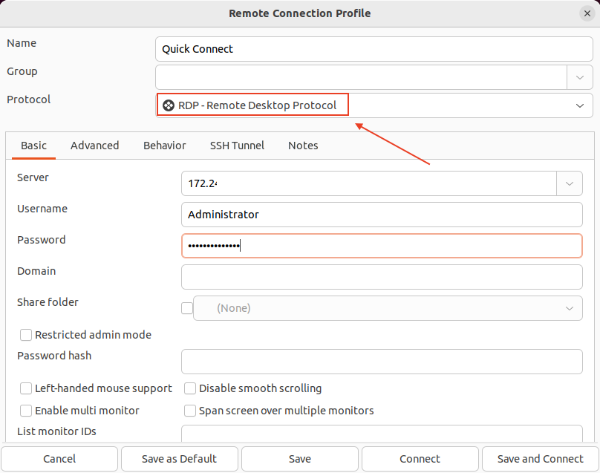The image size is (600, 473).
Task: Click the Connect button
Action: point(420,459)
